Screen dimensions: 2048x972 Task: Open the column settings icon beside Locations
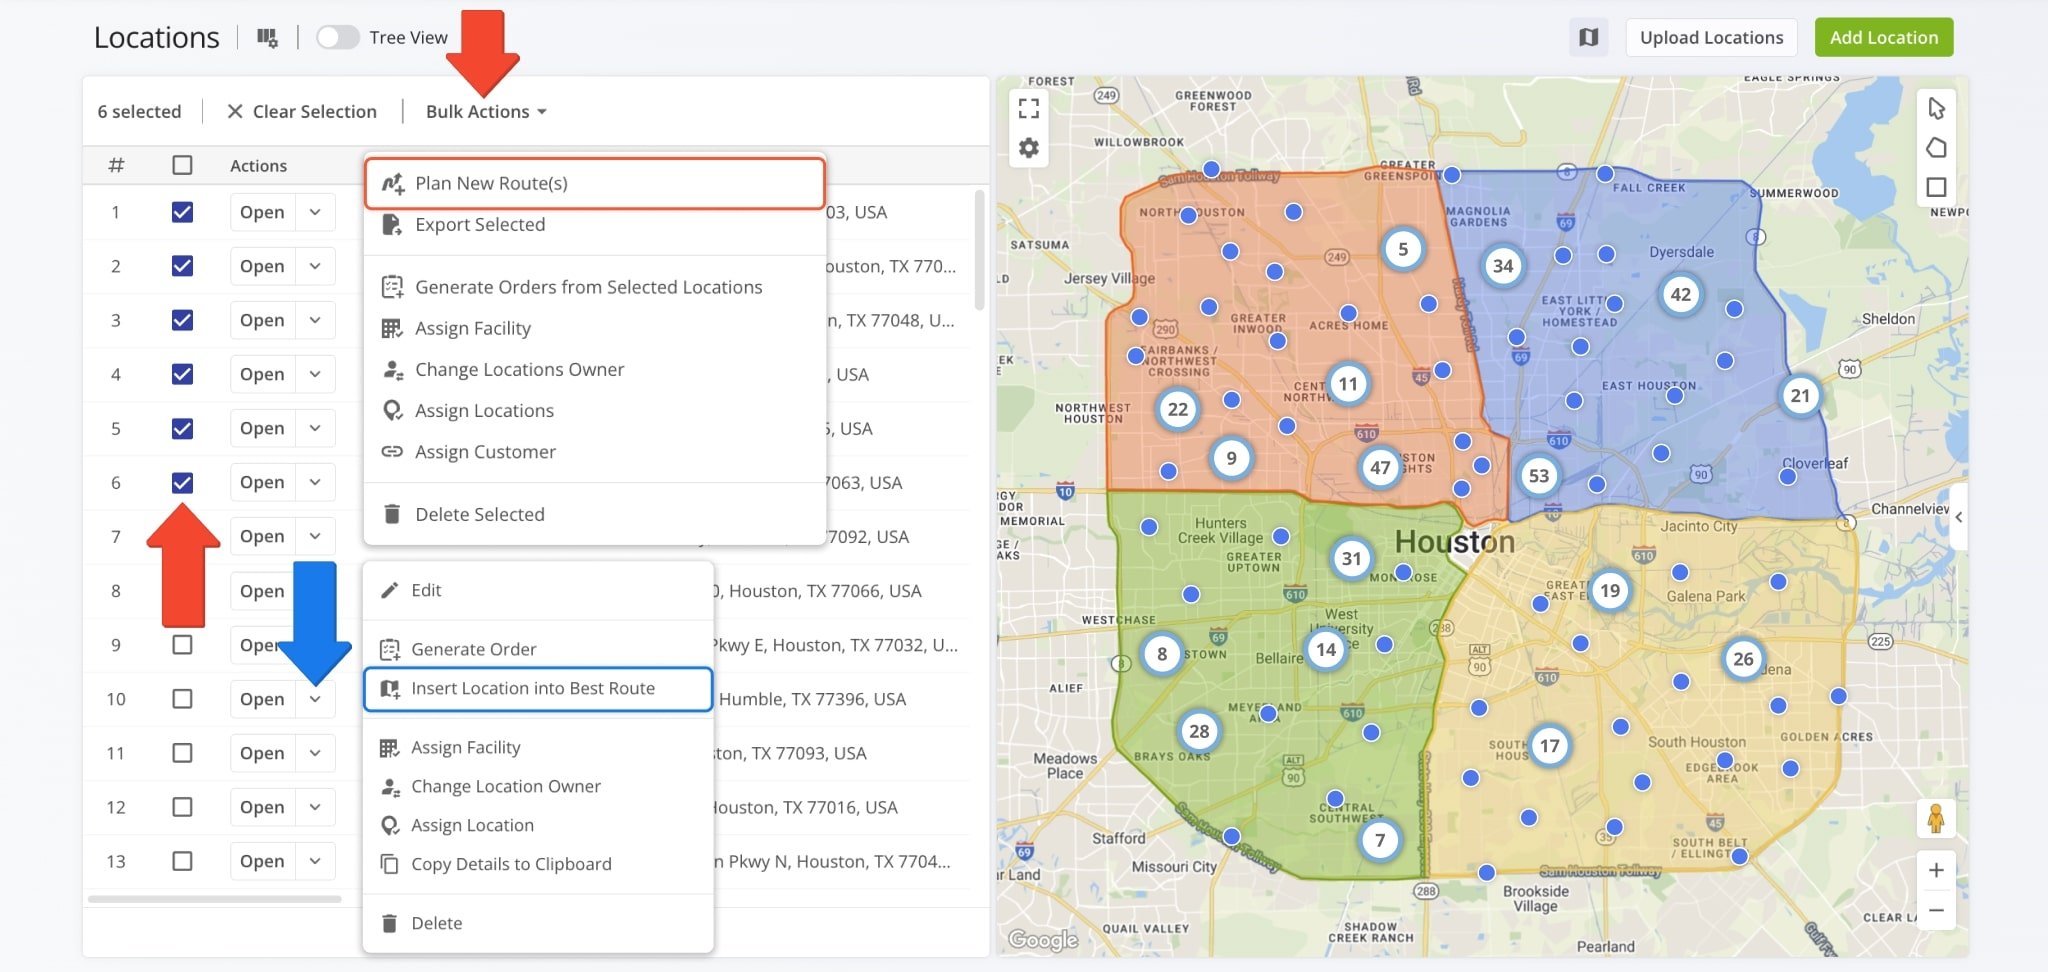267,38
